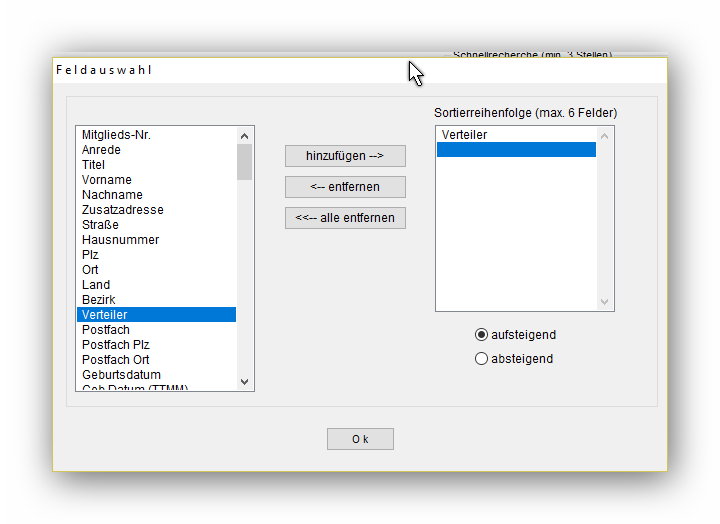This screenshot has height=524, width=720.
Task: Click <<-- alle entfernen button
Action: click(x=345, y=218)
